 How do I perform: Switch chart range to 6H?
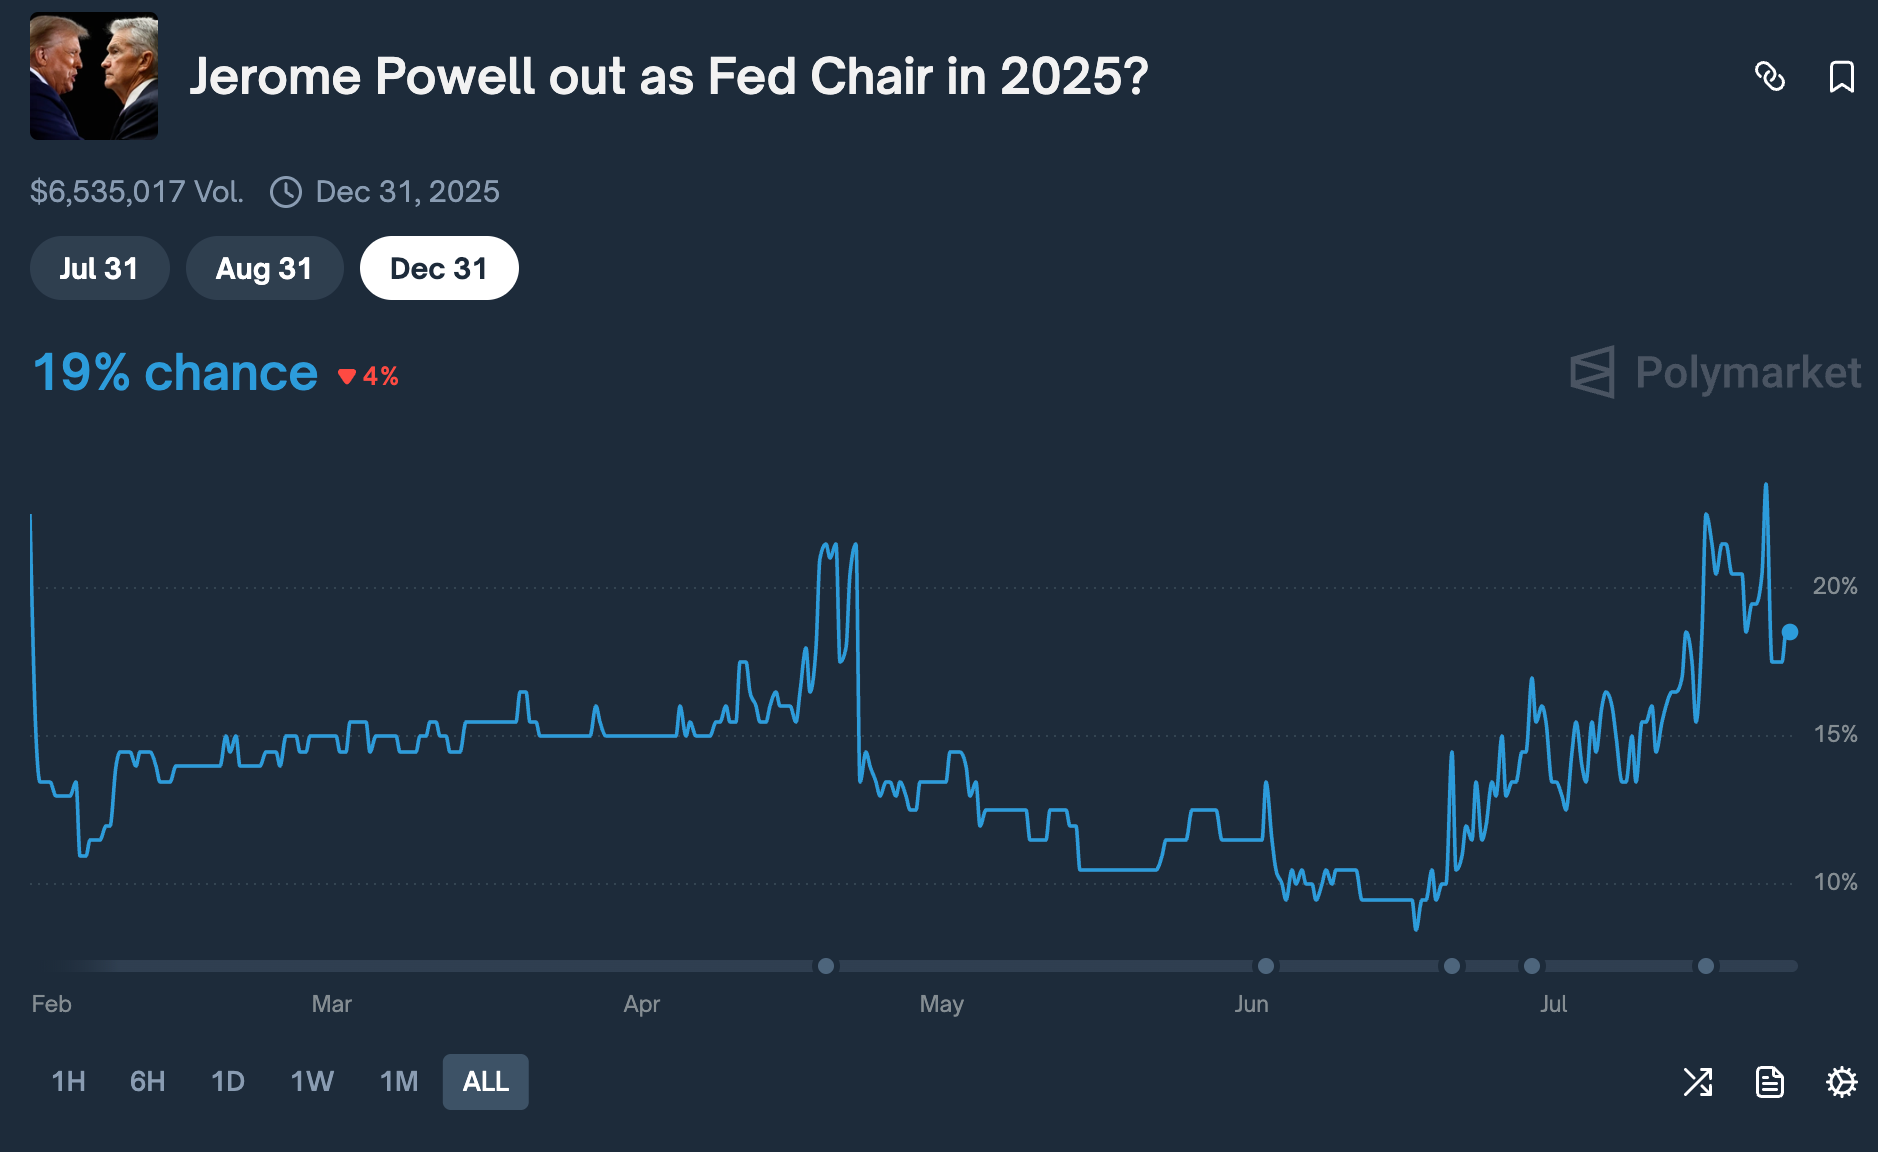click(x=148, y=1081)
